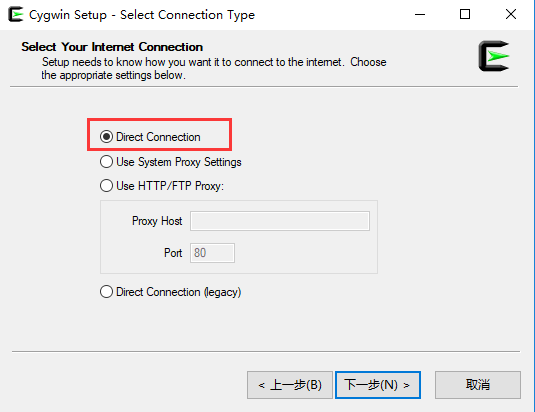Click the setup description text under heading
Image resolution: width=535 pixels, height=412 pixels.
[214, 69]
